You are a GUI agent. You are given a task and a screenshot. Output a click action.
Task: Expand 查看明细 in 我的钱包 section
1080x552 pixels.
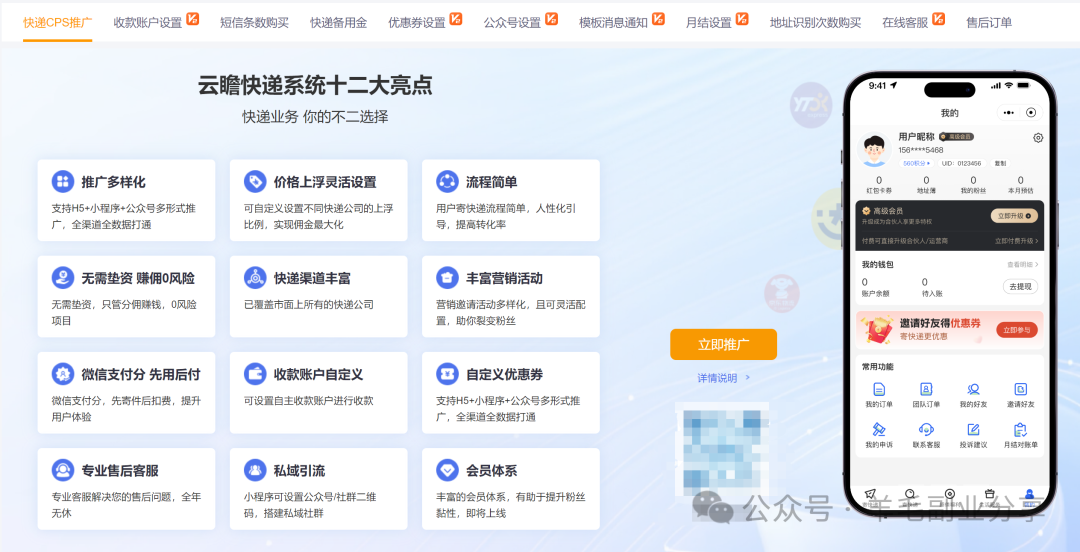point(1023,265)
